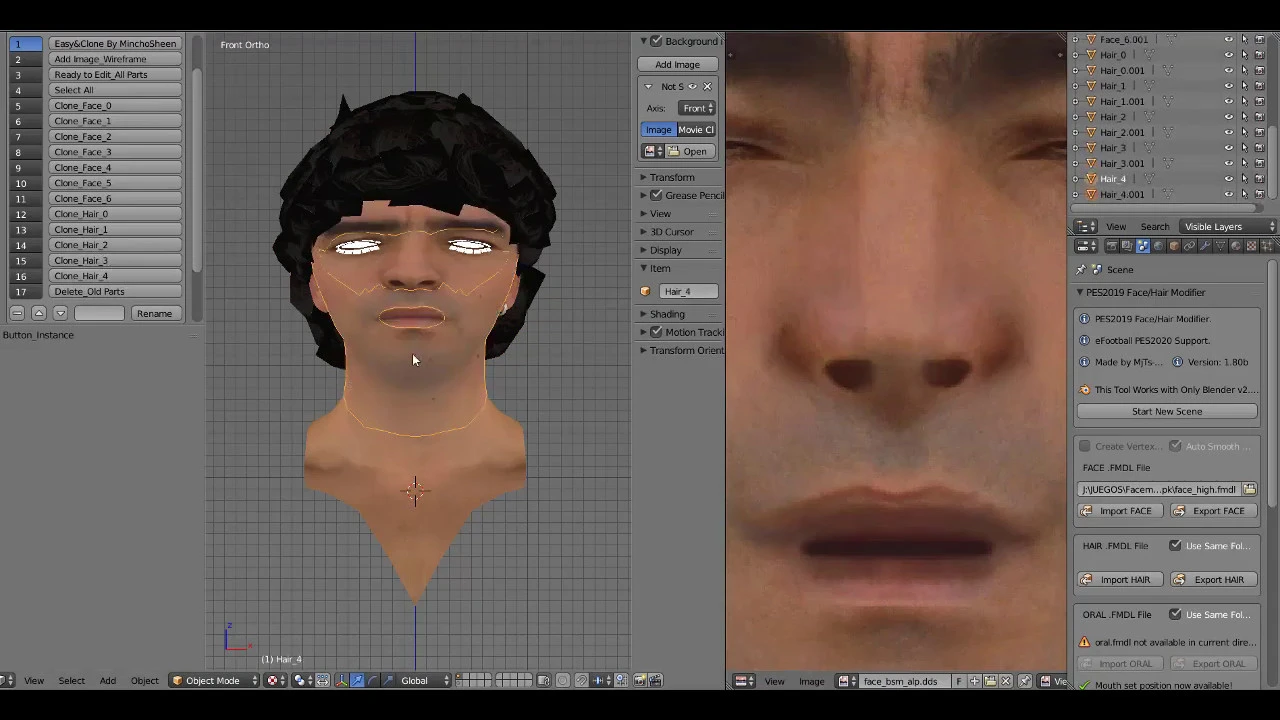Open the Object menu in 3D viewport

tap(144, 681)
